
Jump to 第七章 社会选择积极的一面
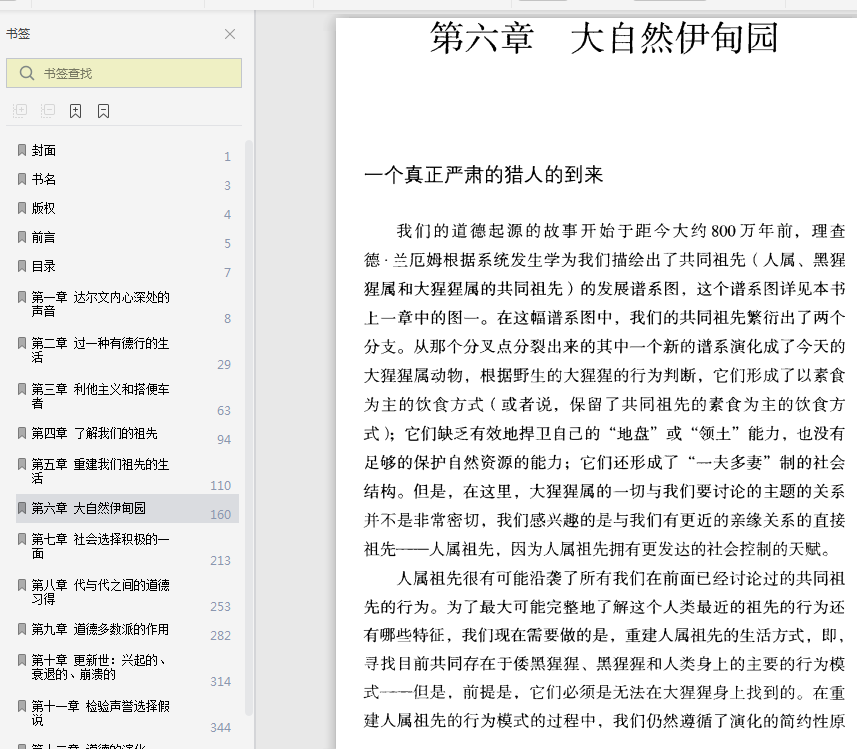[100, 546]
